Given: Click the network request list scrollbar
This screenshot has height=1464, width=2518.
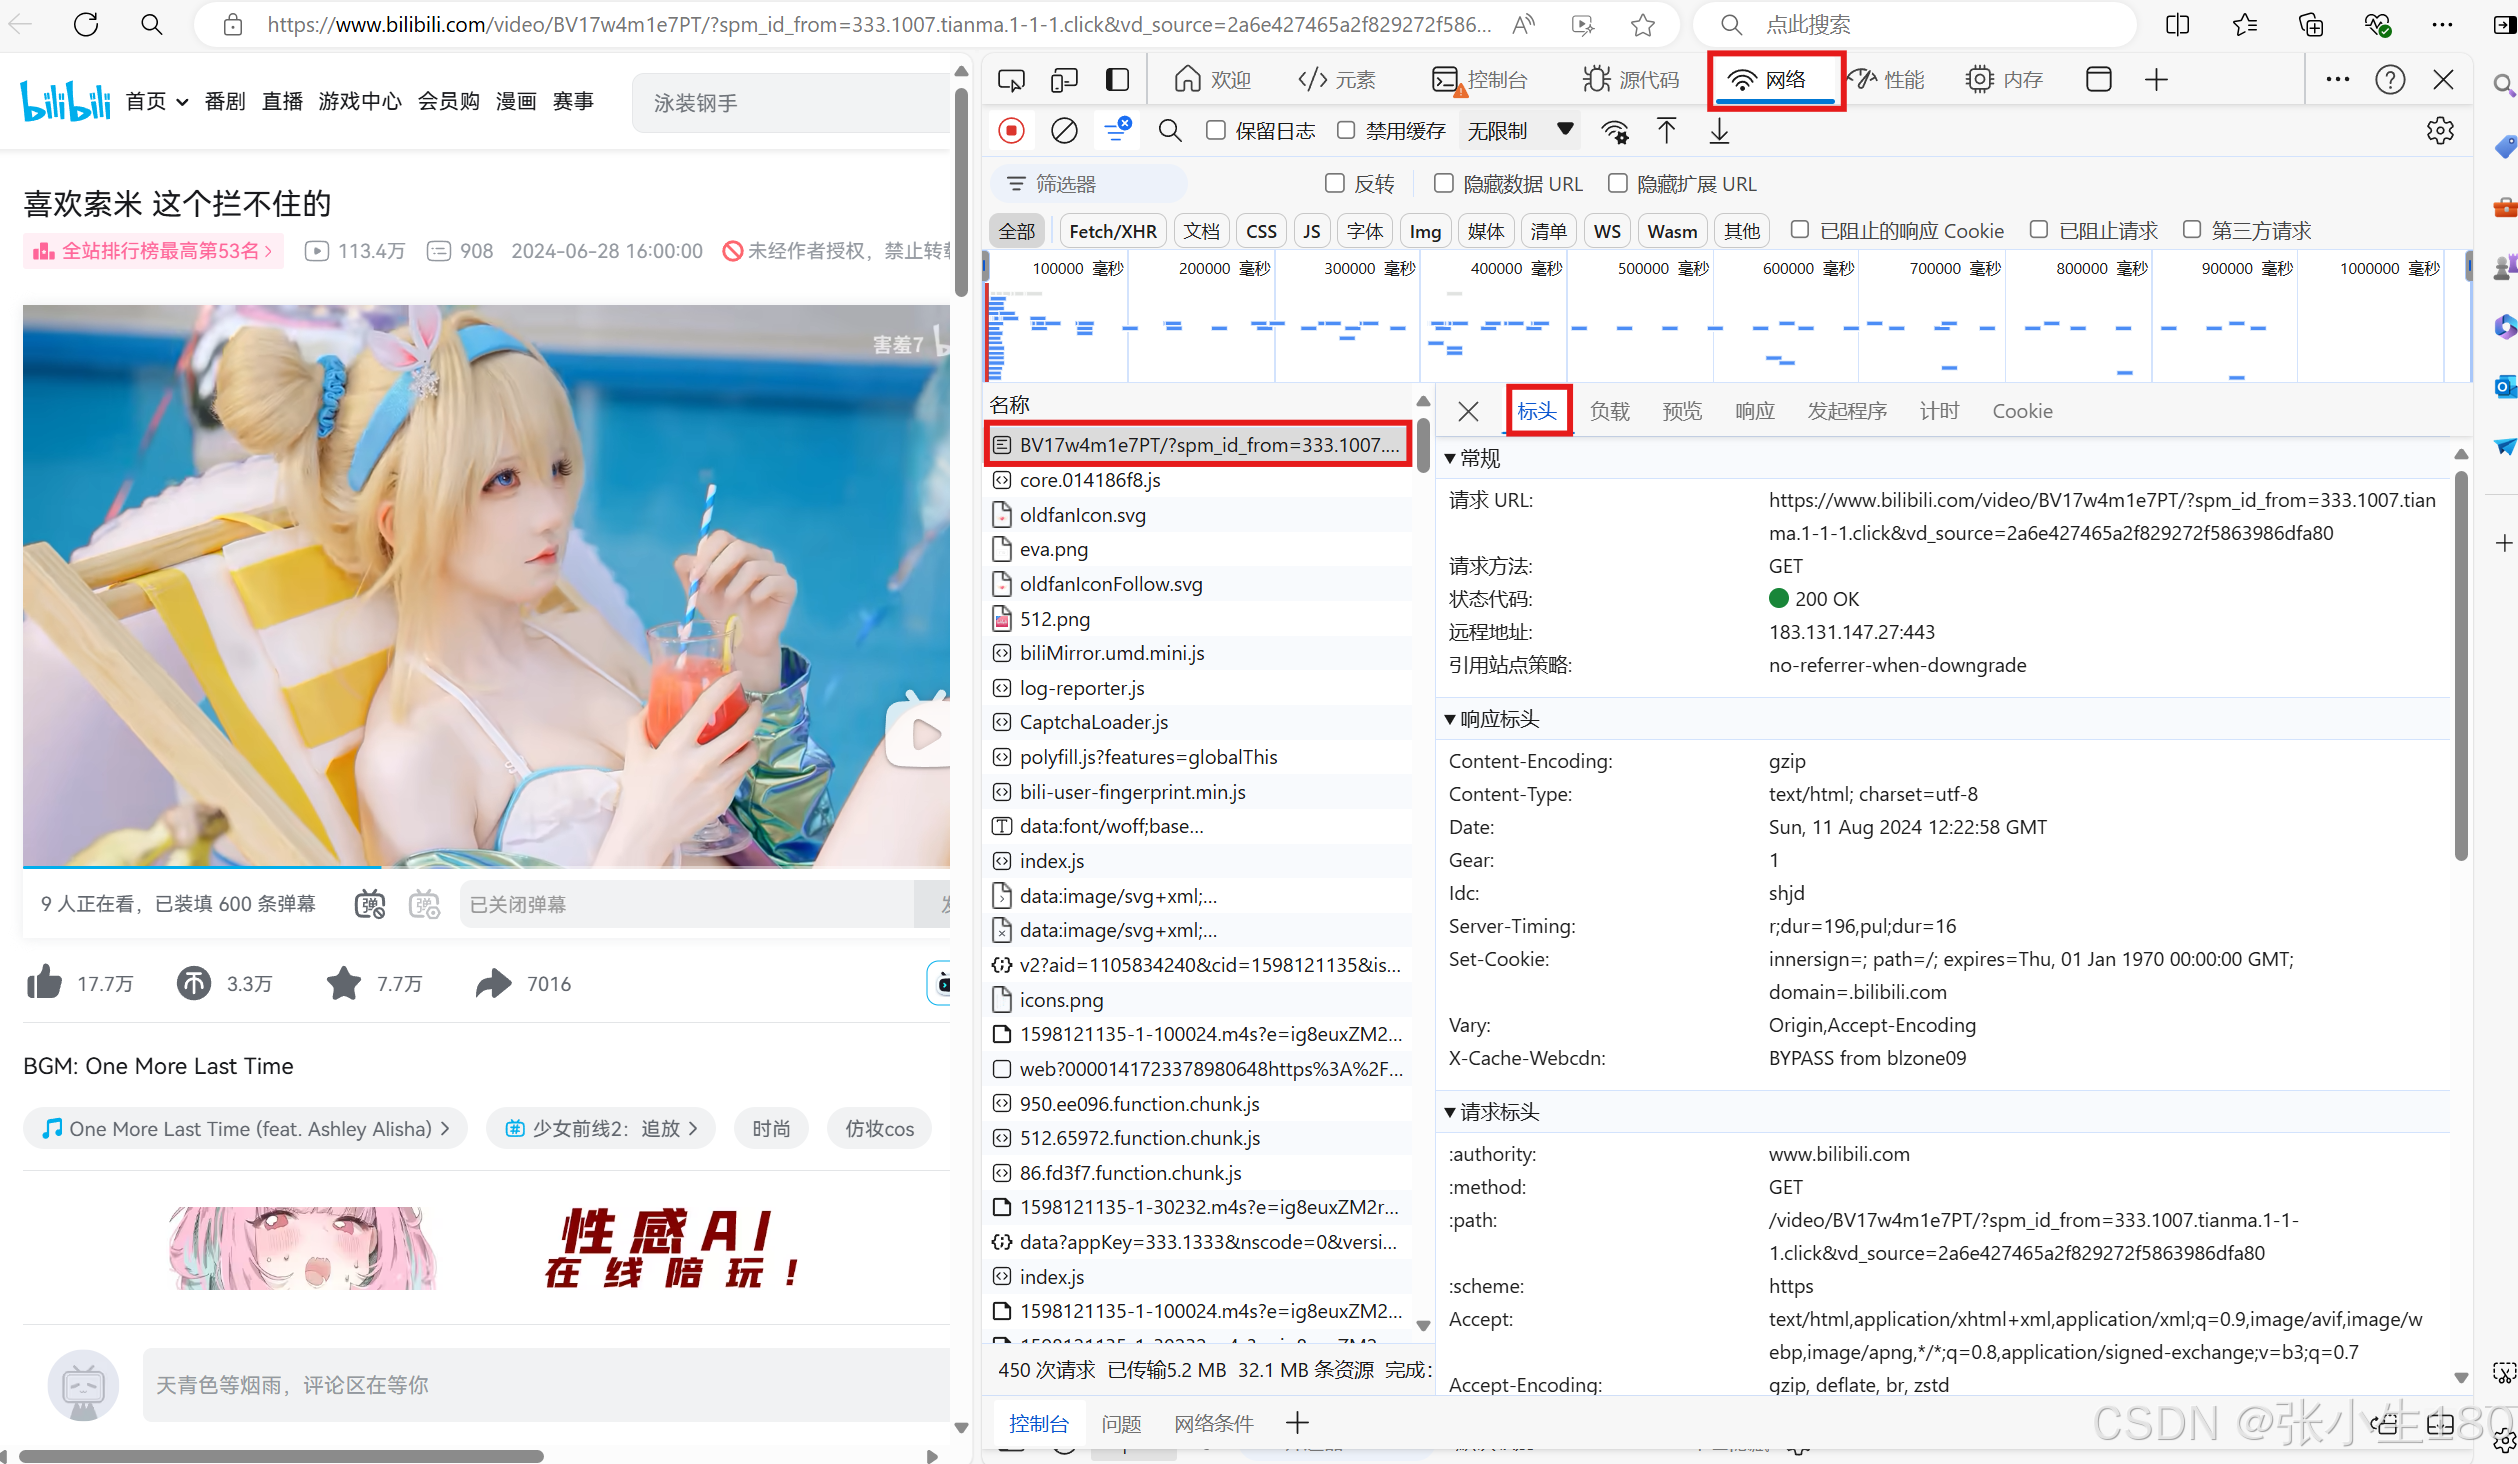Looking at the screenshot, I should tap(1422, 446).
